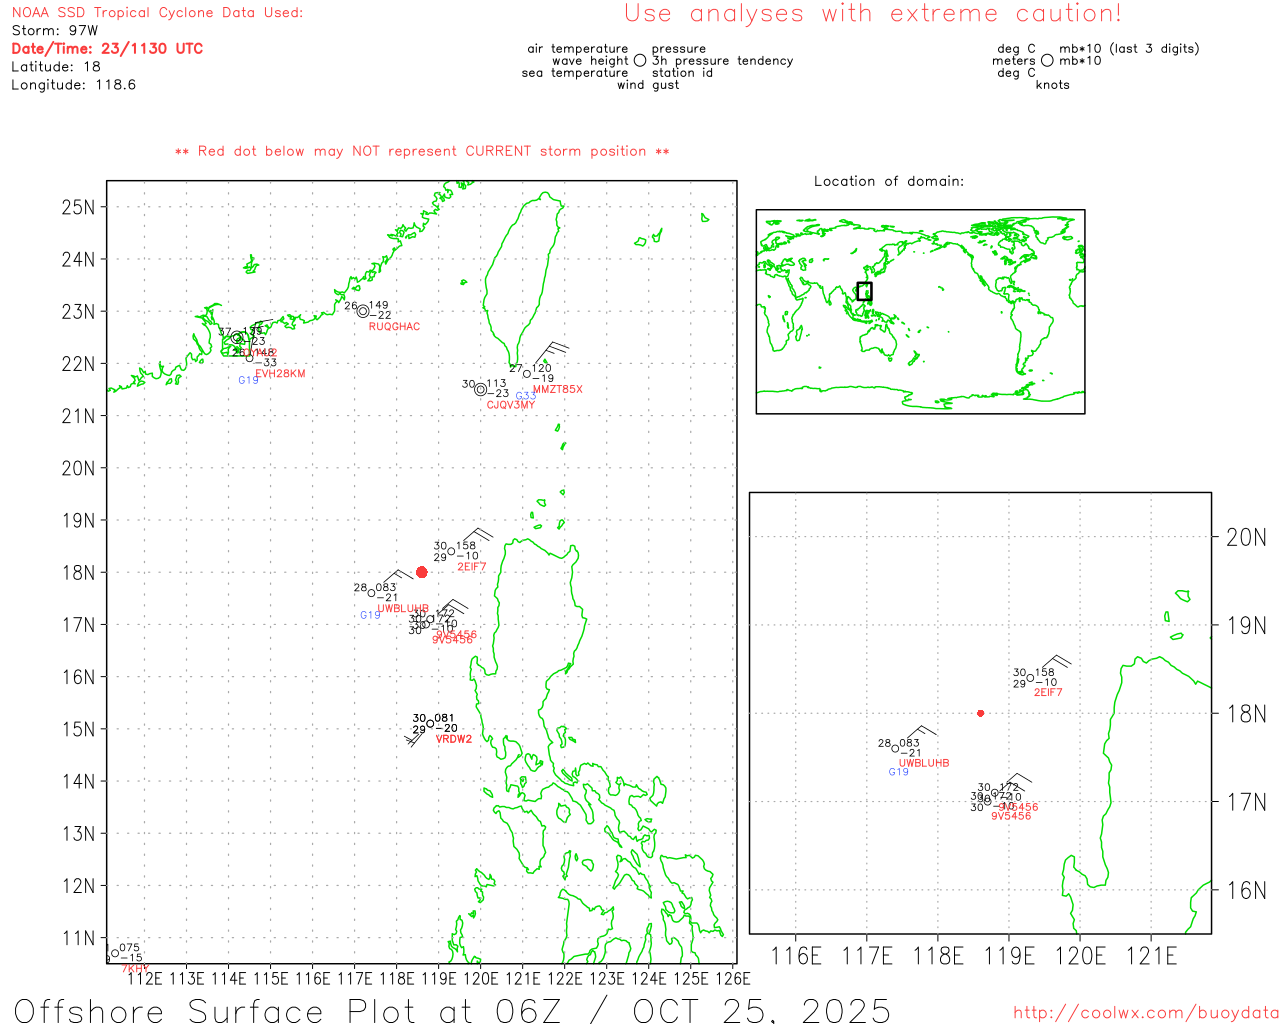Select the black domain rectangle on the world map
1280x1024 pixels.
[x=864, y=291]
